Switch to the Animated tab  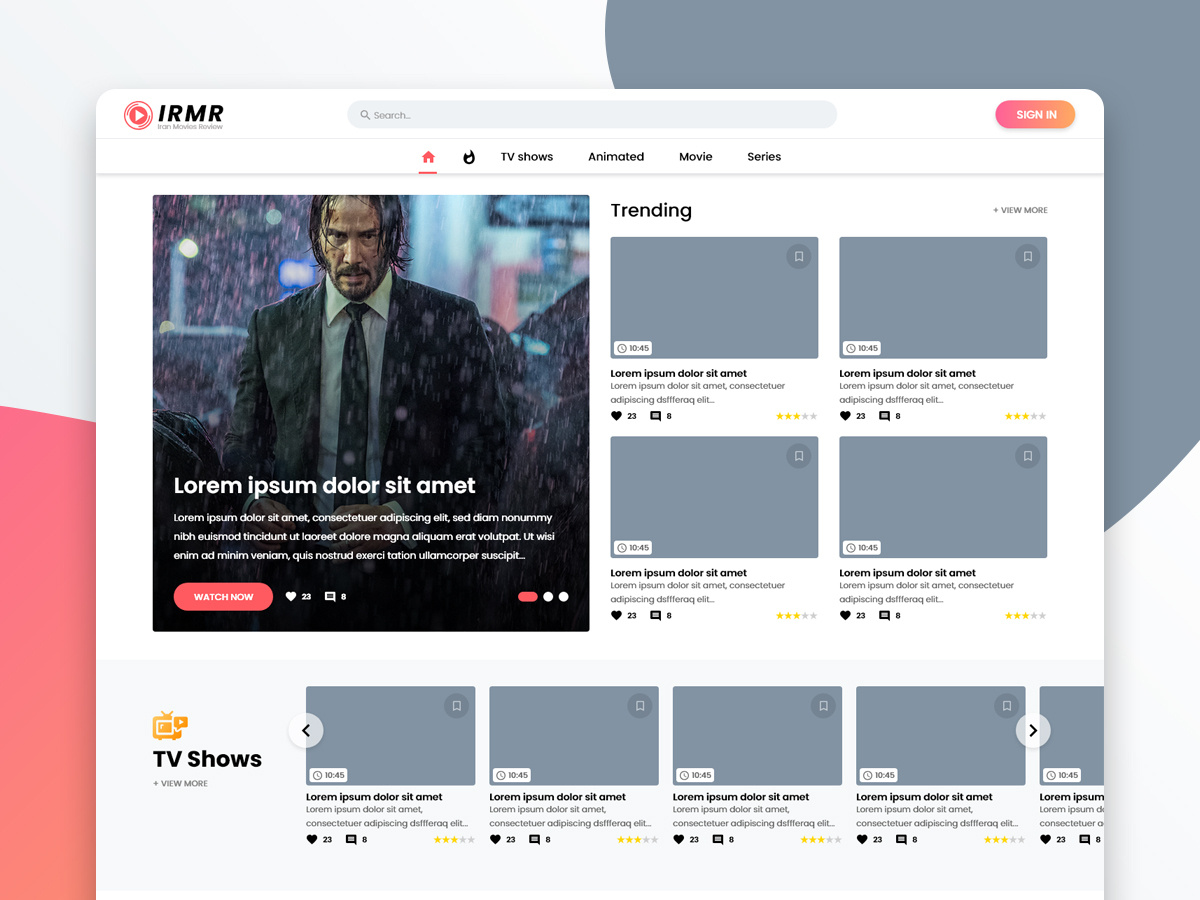(616, 156)
